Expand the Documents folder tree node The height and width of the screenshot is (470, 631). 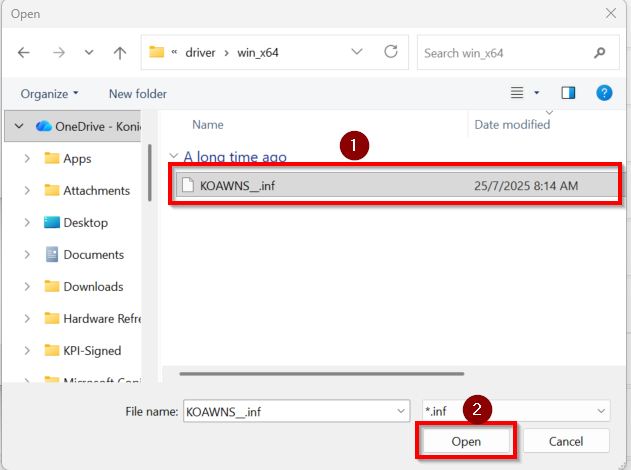(x=28, y=255)
